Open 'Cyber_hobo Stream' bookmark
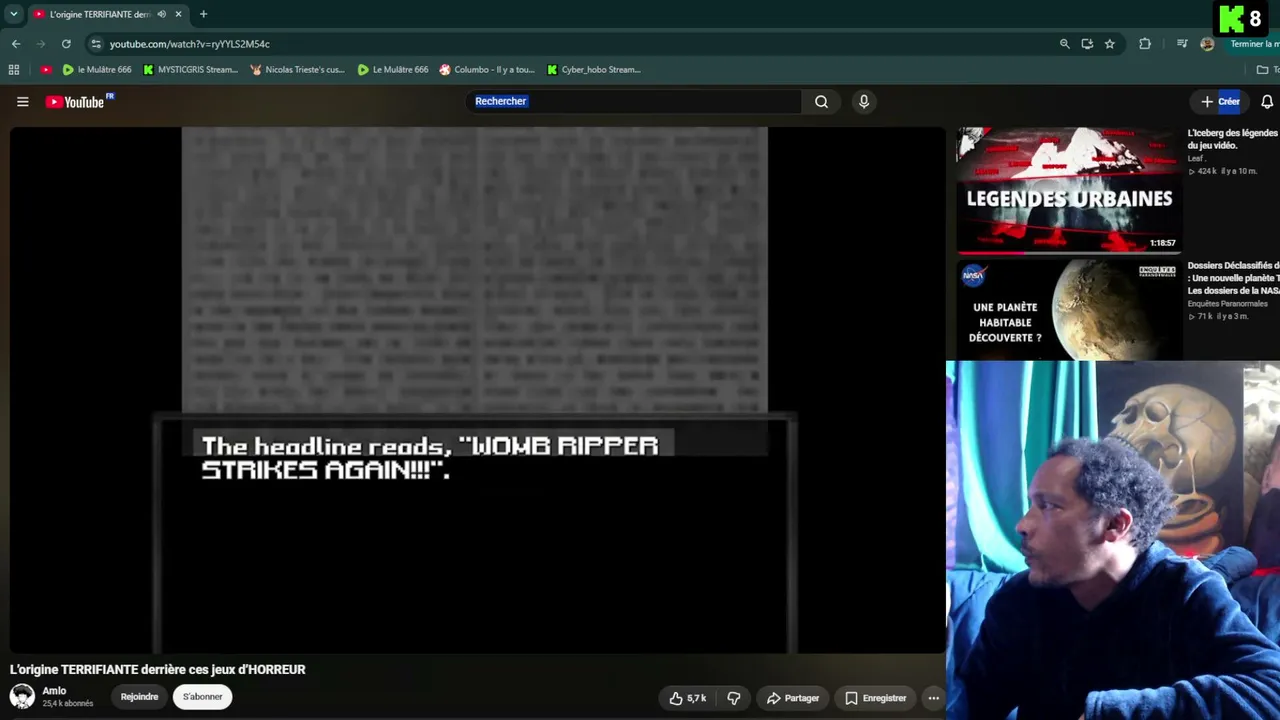 pyautogui.click(x=594, y=70)
